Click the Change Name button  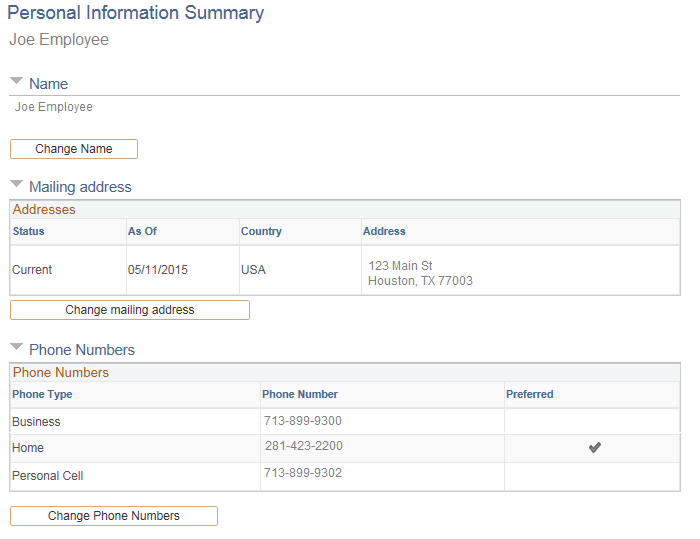click(74, 149)
